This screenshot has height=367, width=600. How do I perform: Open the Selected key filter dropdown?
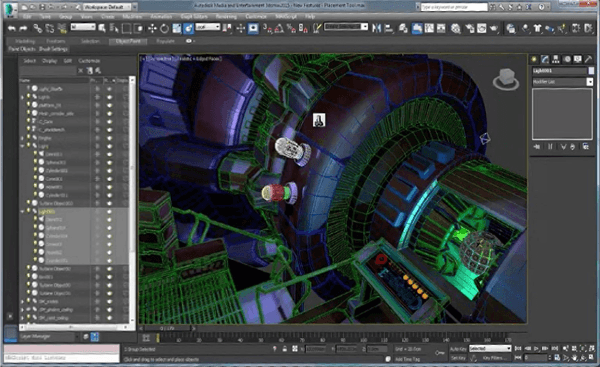(x=490, y=349)
